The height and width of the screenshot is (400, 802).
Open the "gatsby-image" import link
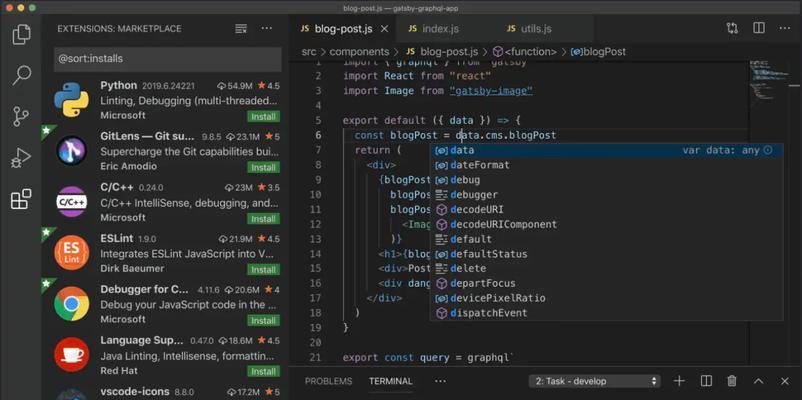491,91
